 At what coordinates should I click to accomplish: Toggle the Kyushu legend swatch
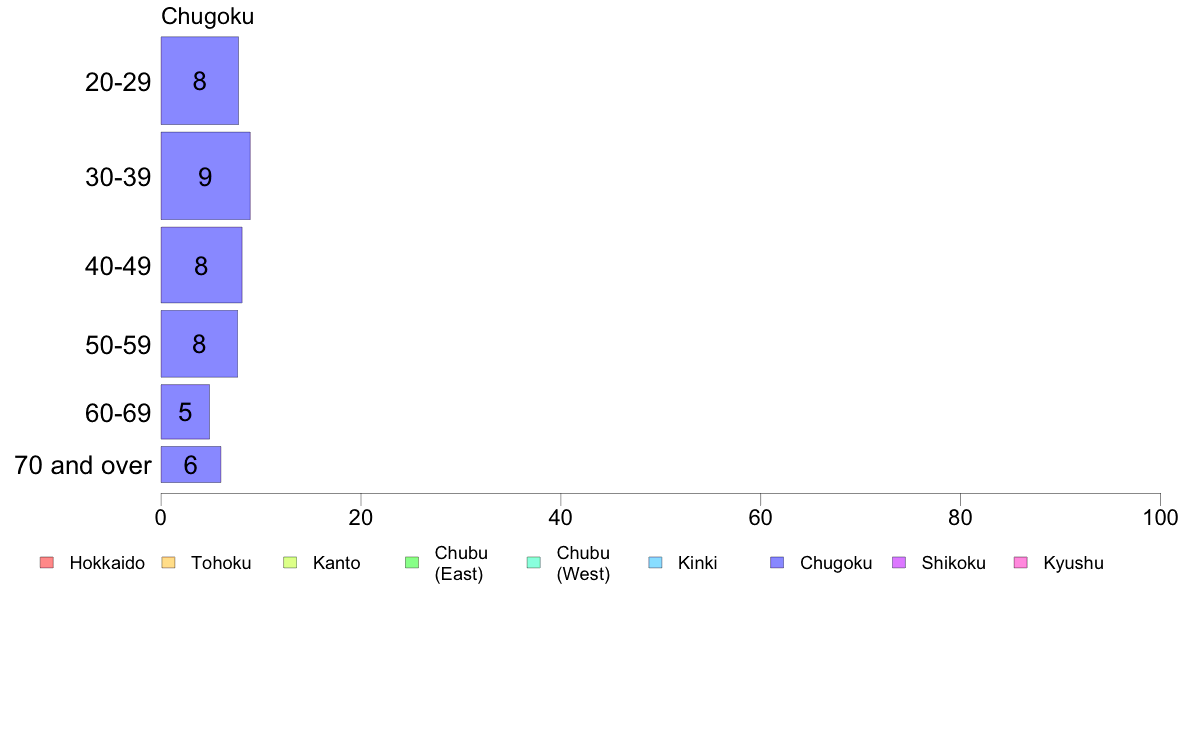1021,562
